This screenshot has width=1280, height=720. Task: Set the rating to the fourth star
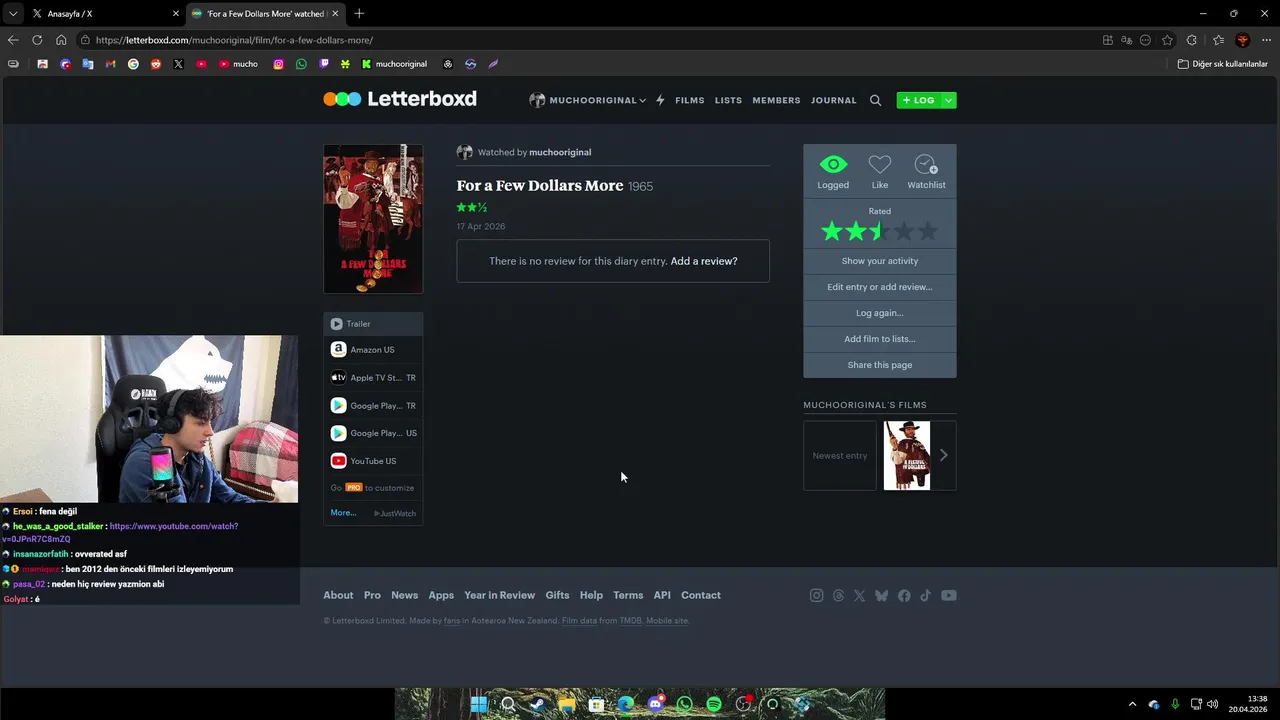(904, 232)
